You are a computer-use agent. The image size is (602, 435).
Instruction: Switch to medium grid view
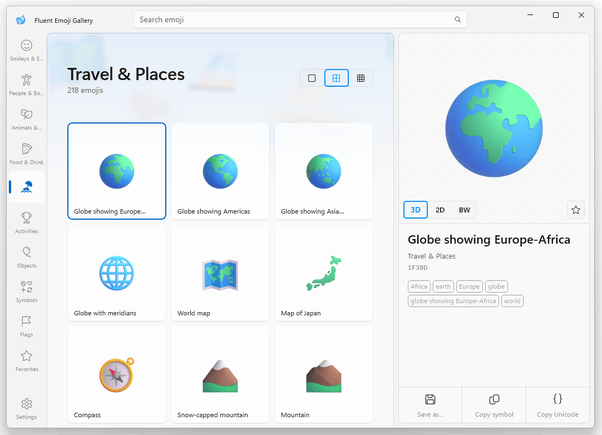(336, 78)
